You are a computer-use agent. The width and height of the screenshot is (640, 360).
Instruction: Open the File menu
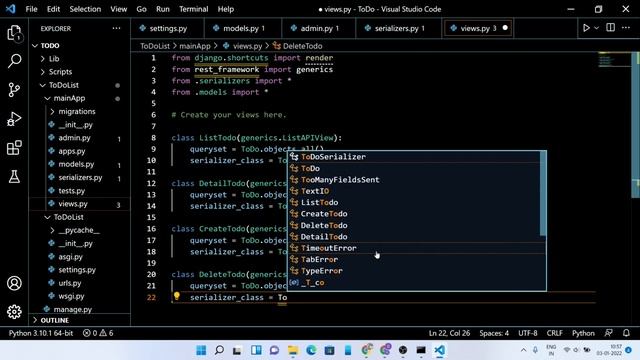[31, 9]
